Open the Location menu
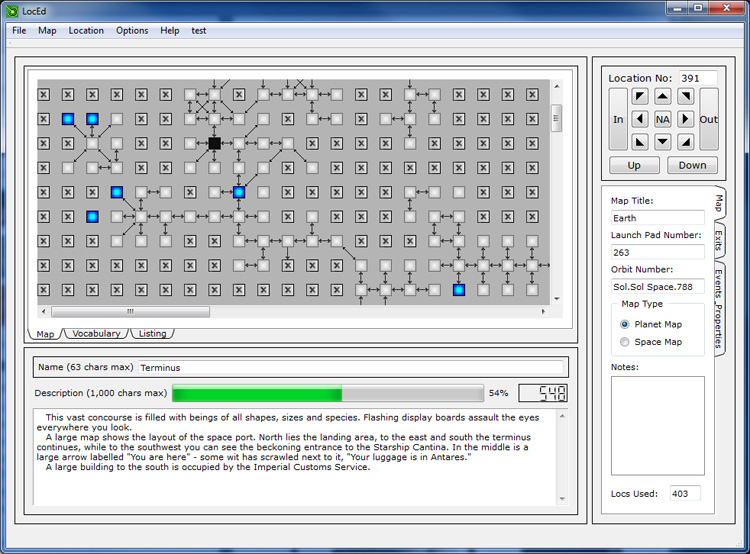Viewport: 750px width, 554px height. [86, 31]
